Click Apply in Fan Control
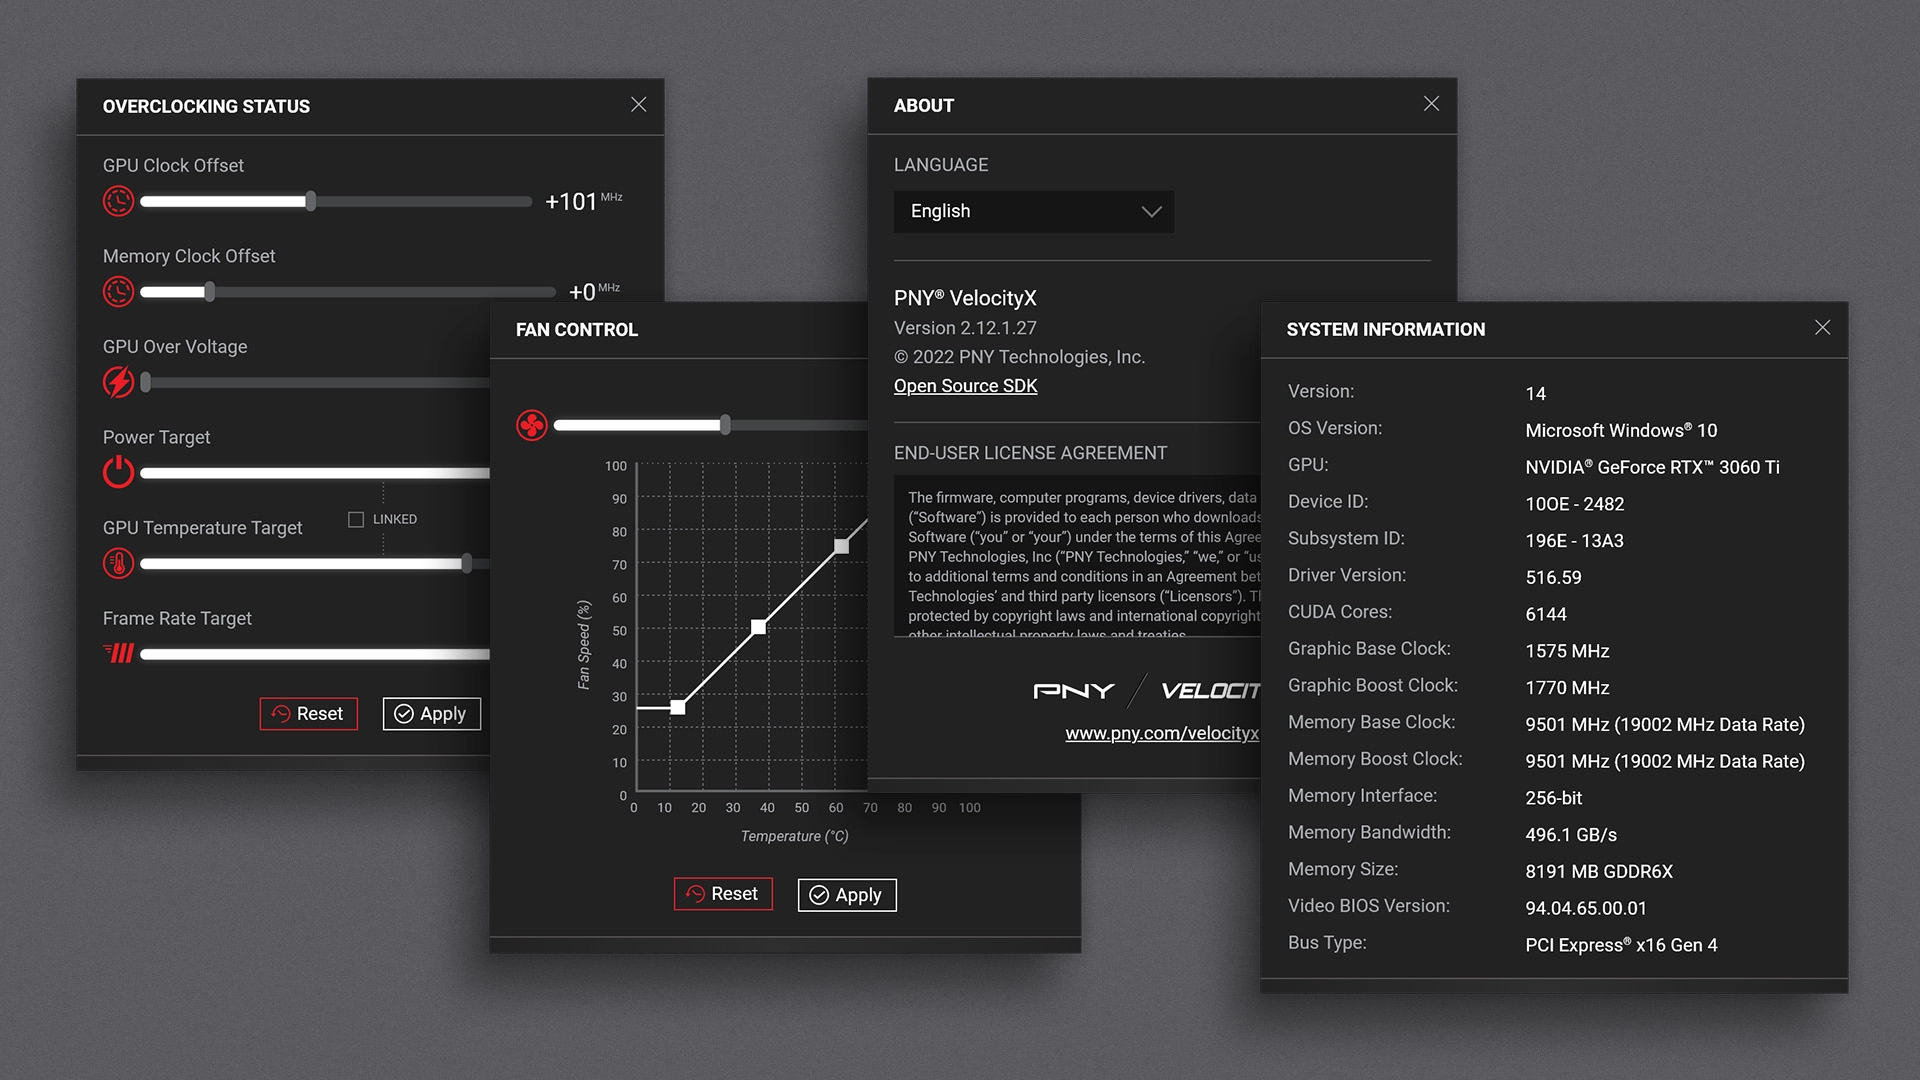1920x1080 pixels. pos(847,894)
